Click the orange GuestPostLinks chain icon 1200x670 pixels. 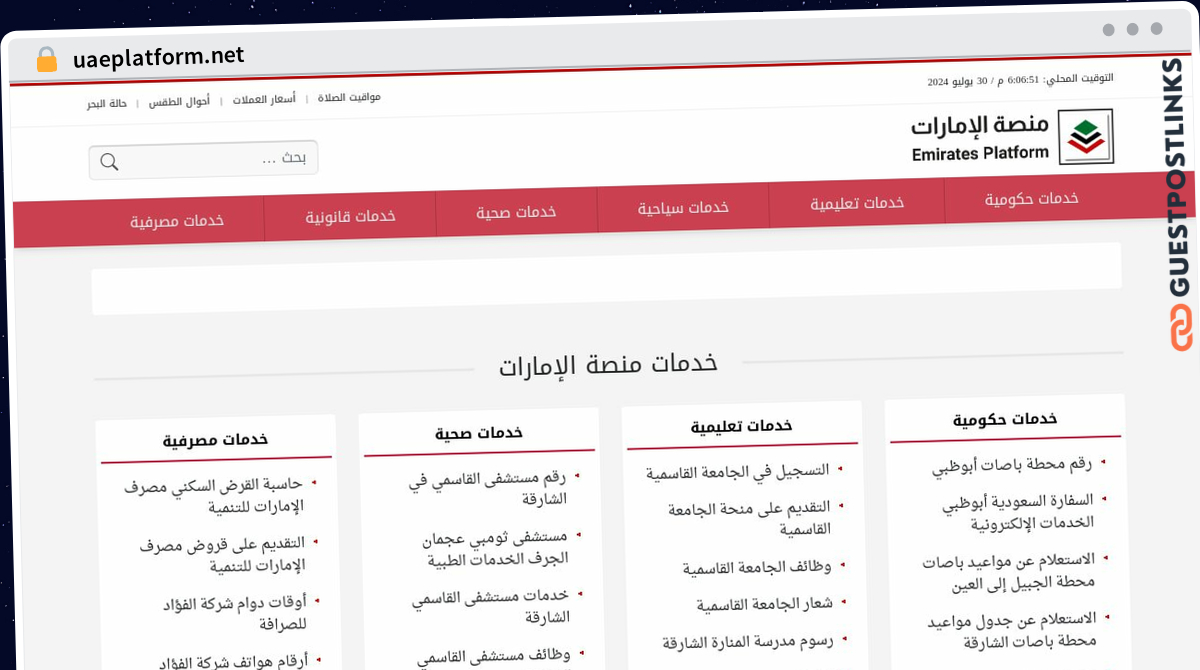coord(1181,330)
